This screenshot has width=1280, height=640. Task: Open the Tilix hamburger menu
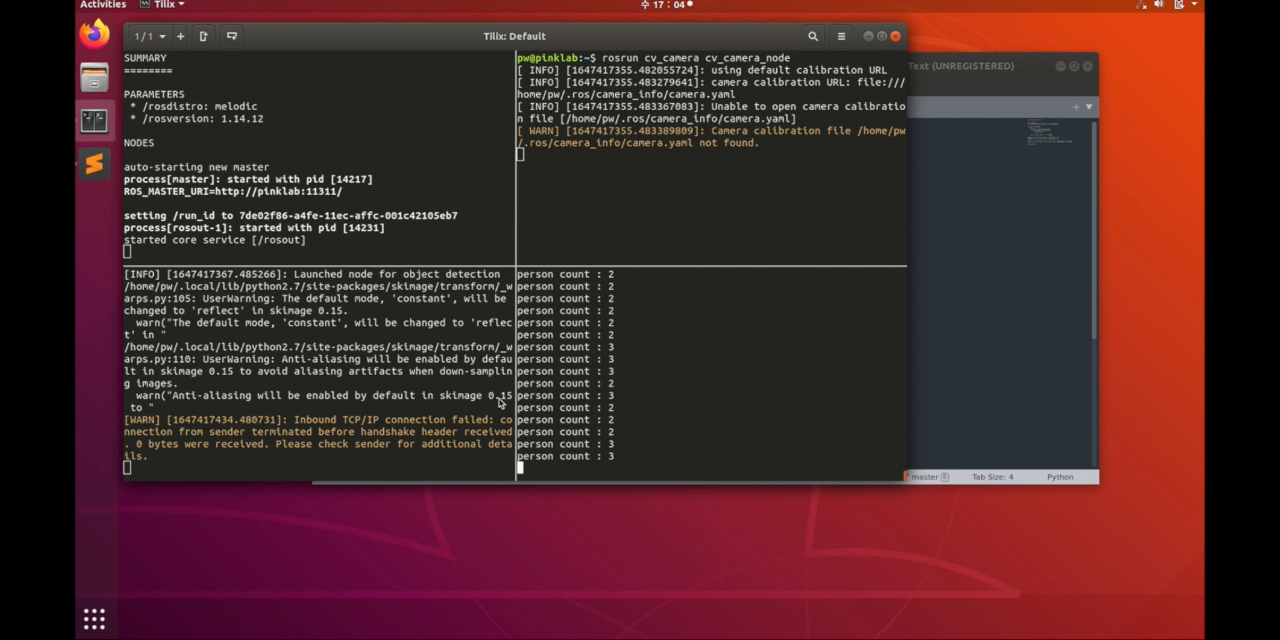(841, 36)
